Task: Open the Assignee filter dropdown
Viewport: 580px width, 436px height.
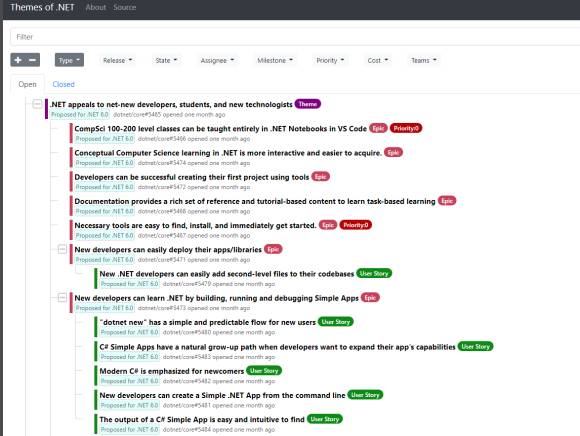Action: [x=217, y=60]
